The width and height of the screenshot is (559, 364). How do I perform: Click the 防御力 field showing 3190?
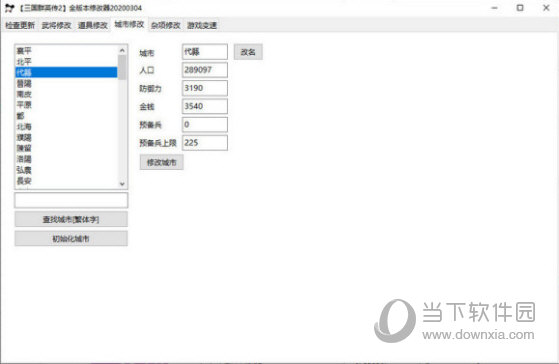coord(205,88)
